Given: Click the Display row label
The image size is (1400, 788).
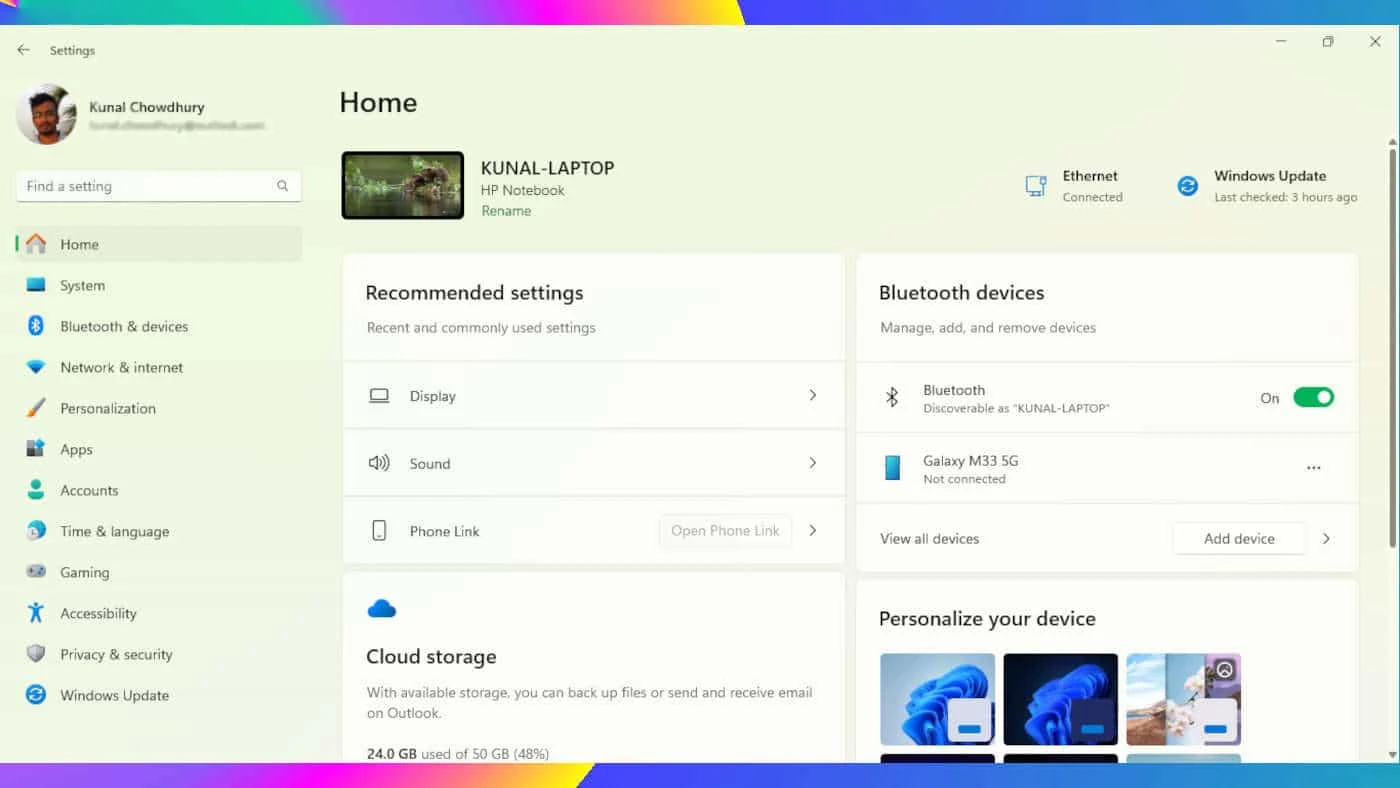Looking at the screenshot, I should coord(432,396).
